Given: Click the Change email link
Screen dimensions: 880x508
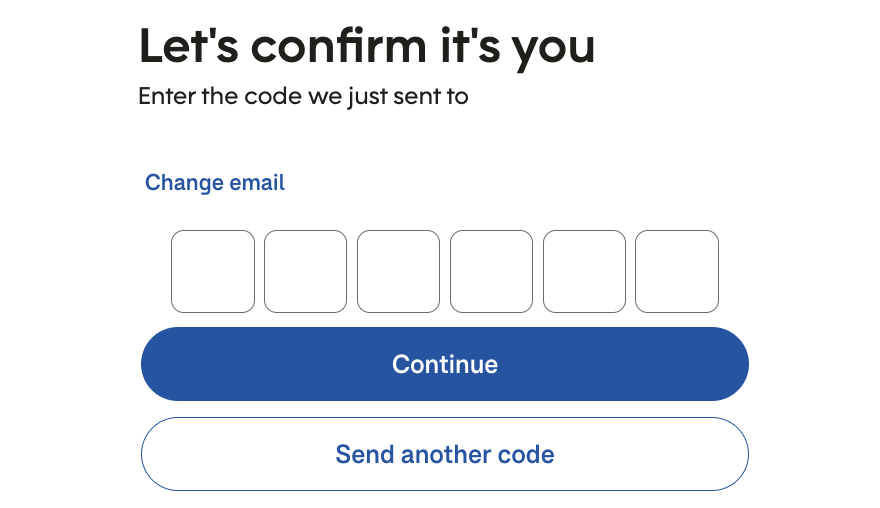Looking at the screenshot, I should (215, 183).
